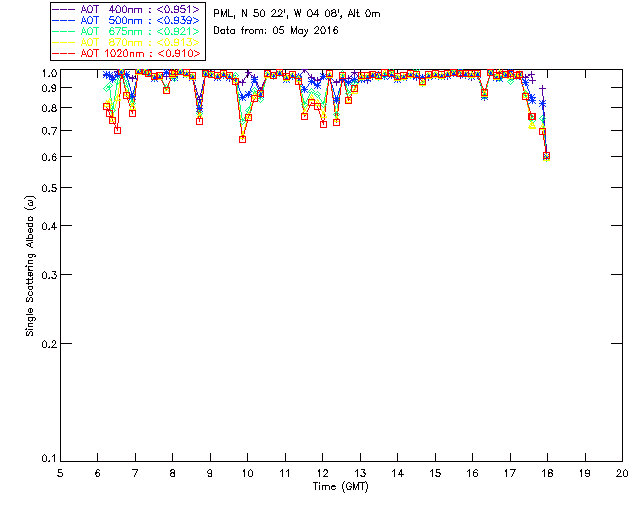Screen dimensions: 640x512
Task: Click the x-axis tick label 5
Action: click(60, 473)
